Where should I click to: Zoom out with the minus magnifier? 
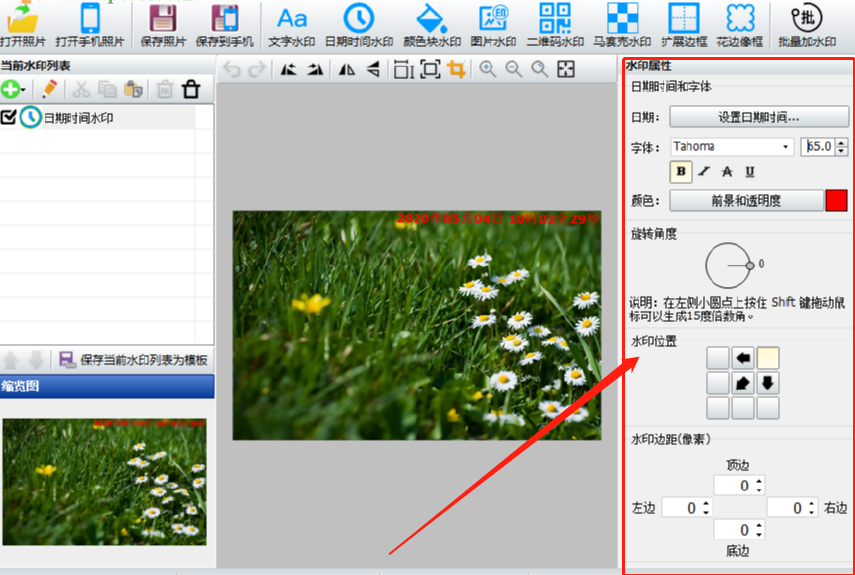[514, 69]
